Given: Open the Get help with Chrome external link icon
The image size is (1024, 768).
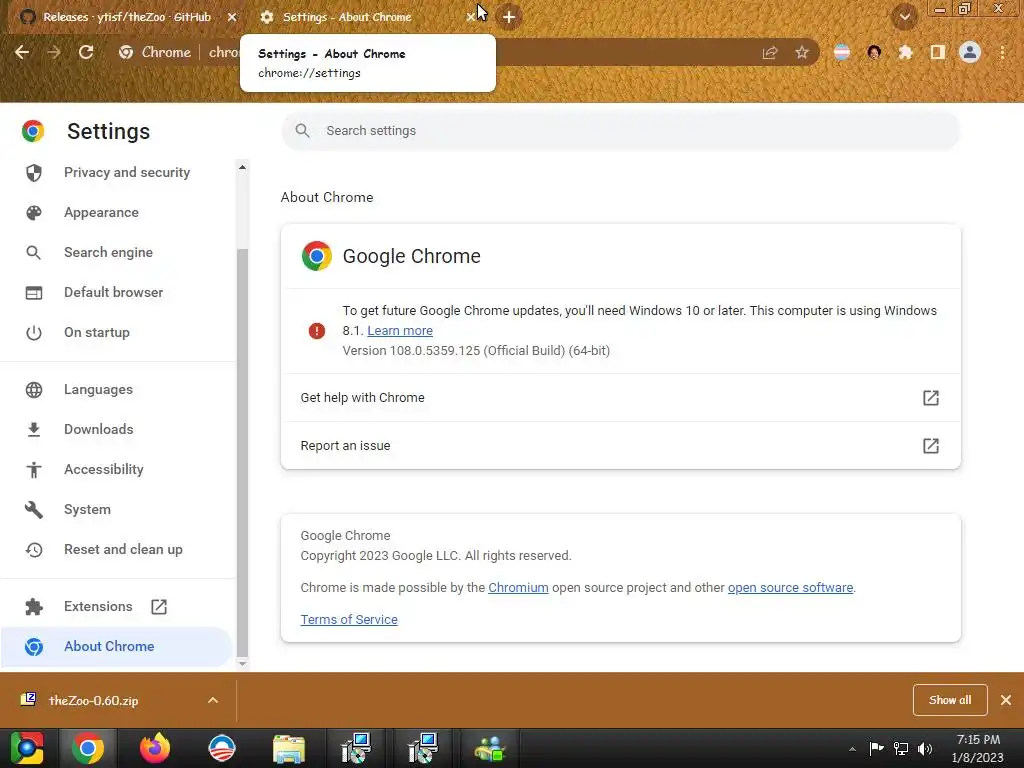Looking at the screenshot, I should click(x=931, y=398).
